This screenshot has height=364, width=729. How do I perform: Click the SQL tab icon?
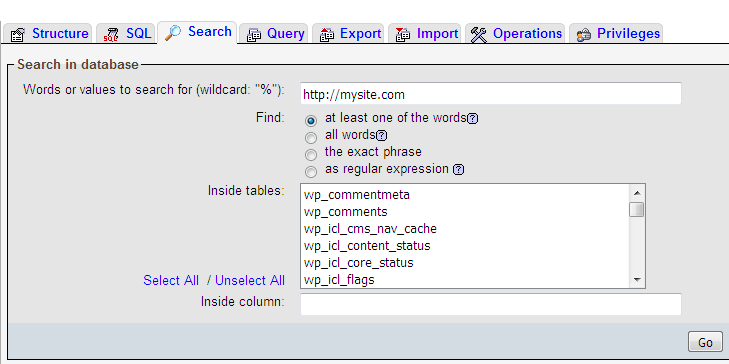coord(111,35)
